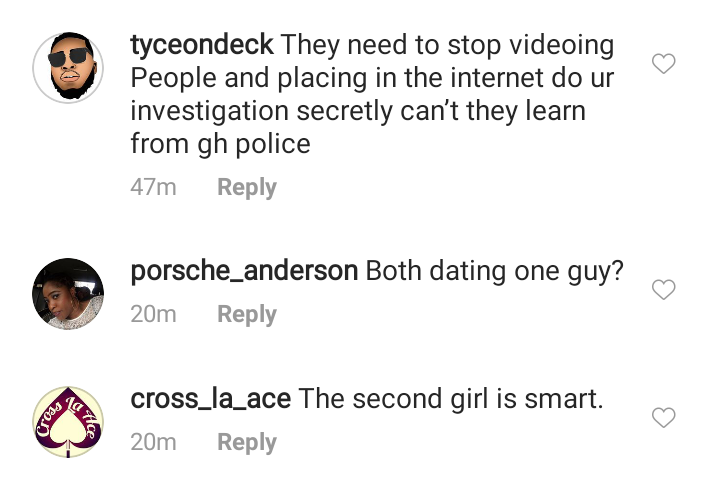Visit the cross_la_ace username link
720x479 pixels.
(211, 399)
